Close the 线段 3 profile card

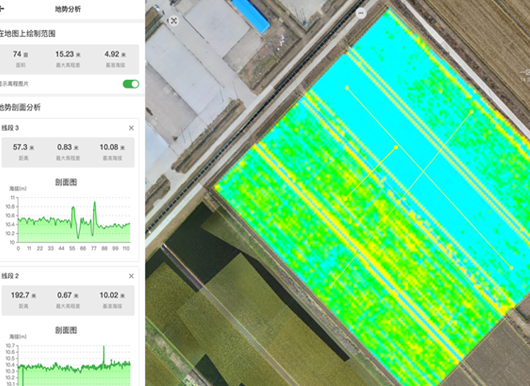click(x=131, y=128)
